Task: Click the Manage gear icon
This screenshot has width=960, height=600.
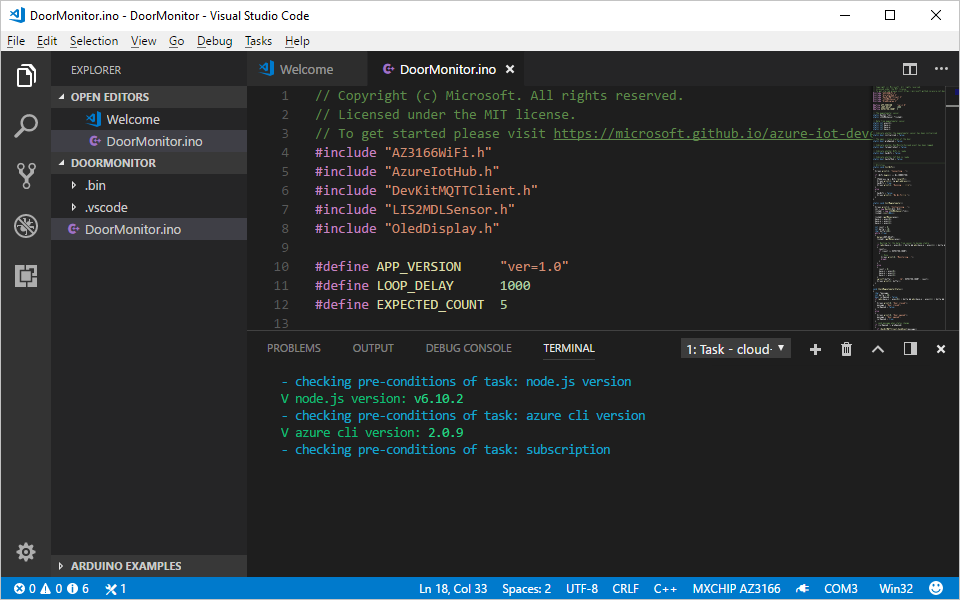Action: click(26, 552)
